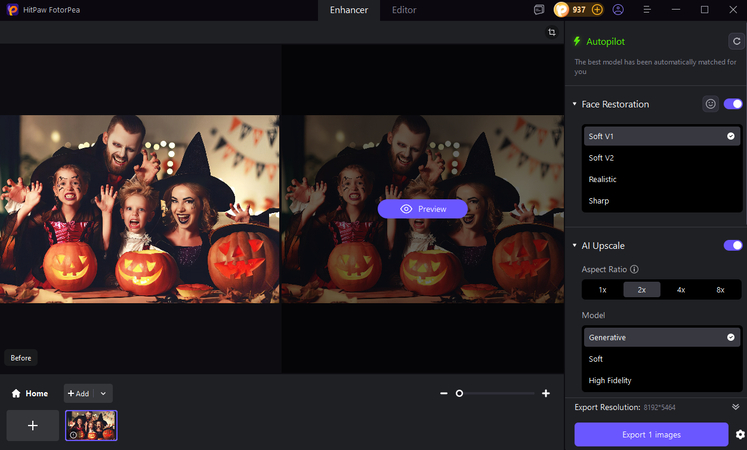Click the Home house icon
This screenshot has height=450, width=747.
pos(16,393)
